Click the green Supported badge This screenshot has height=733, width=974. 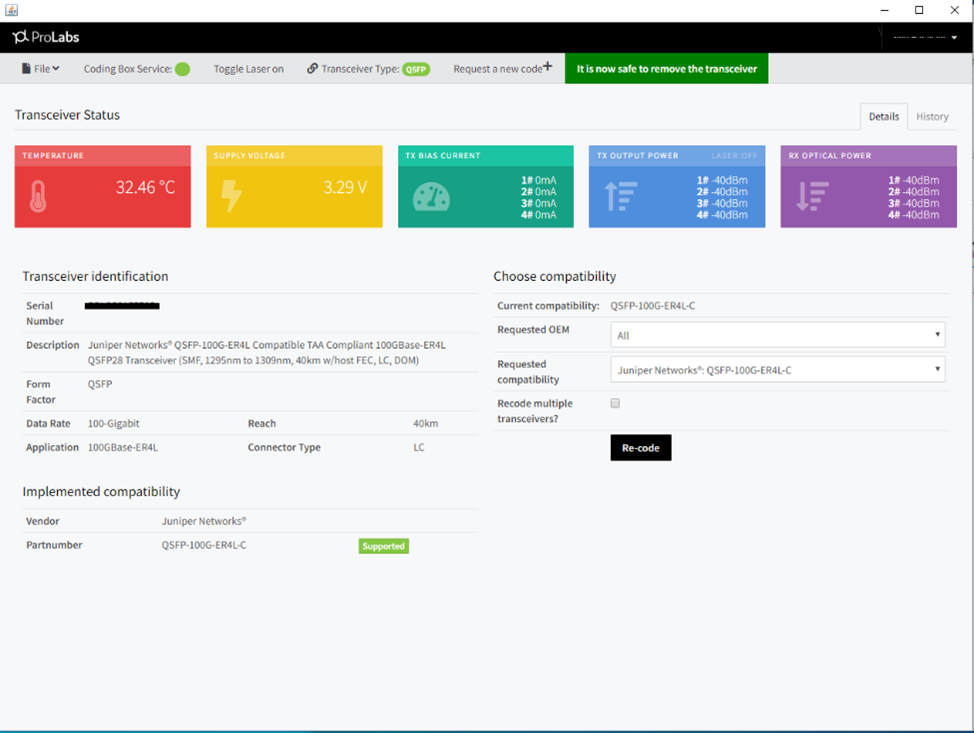click(x=384, y=546)
